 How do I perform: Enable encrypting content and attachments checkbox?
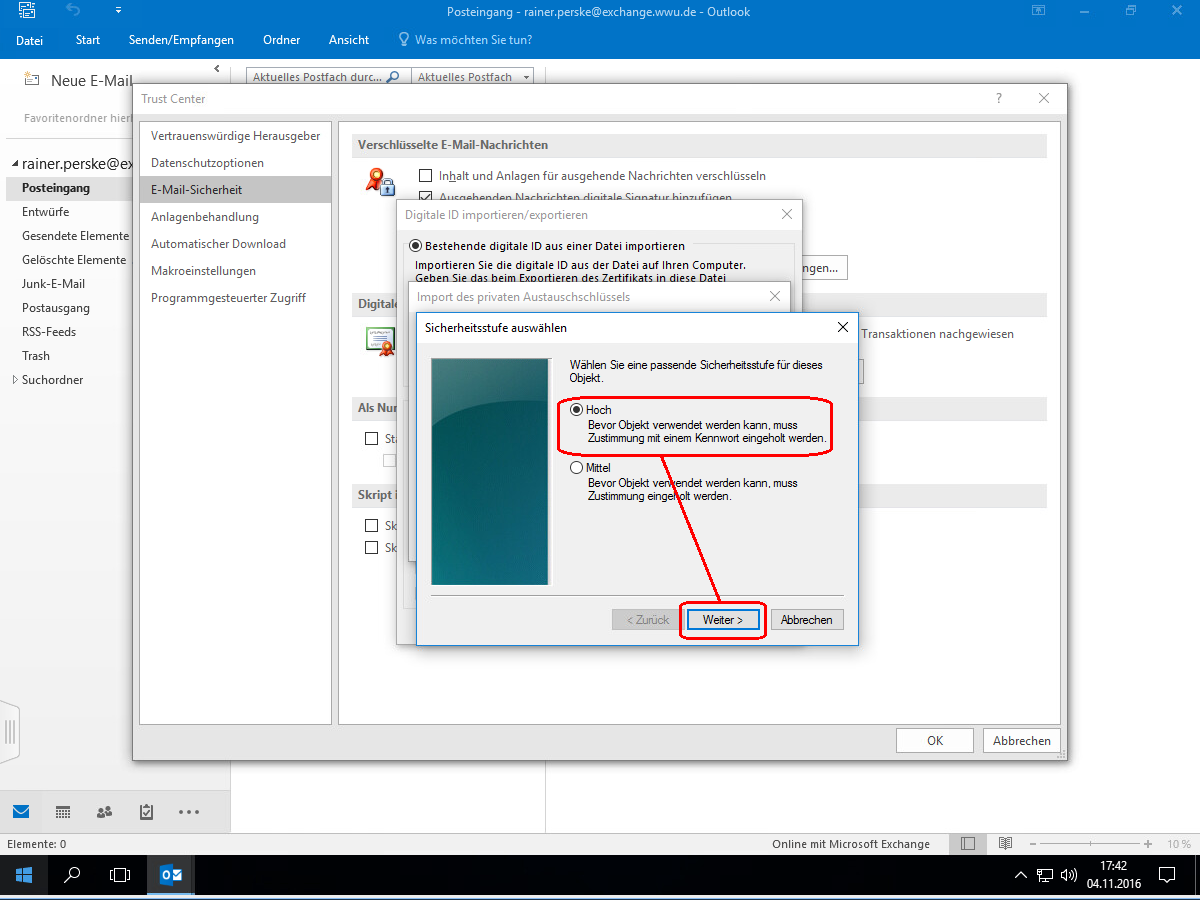(425, 176)
